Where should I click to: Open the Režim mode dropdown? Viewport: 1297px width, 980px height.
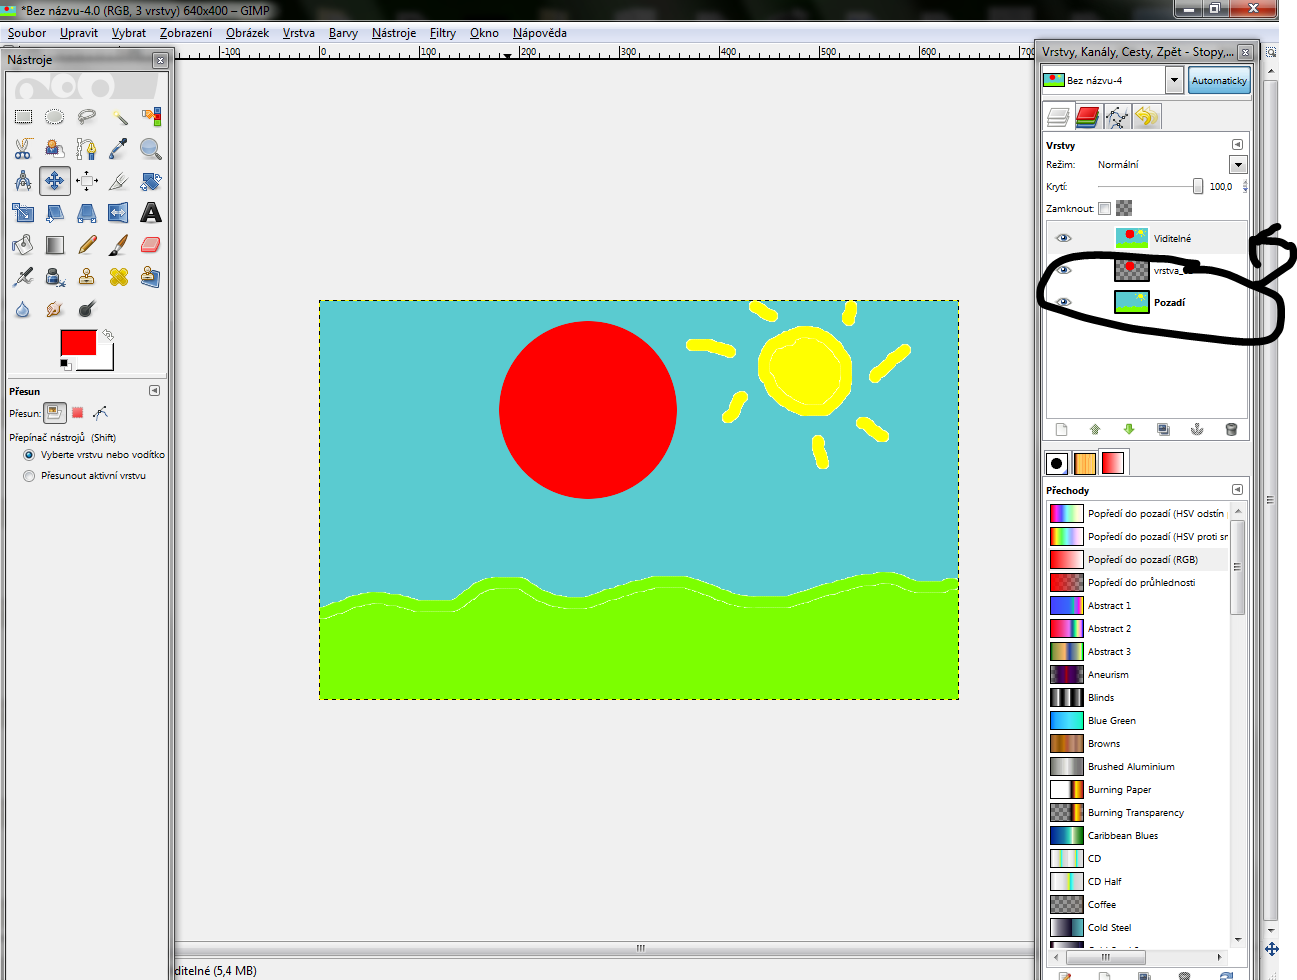[x=1238, y=165]
